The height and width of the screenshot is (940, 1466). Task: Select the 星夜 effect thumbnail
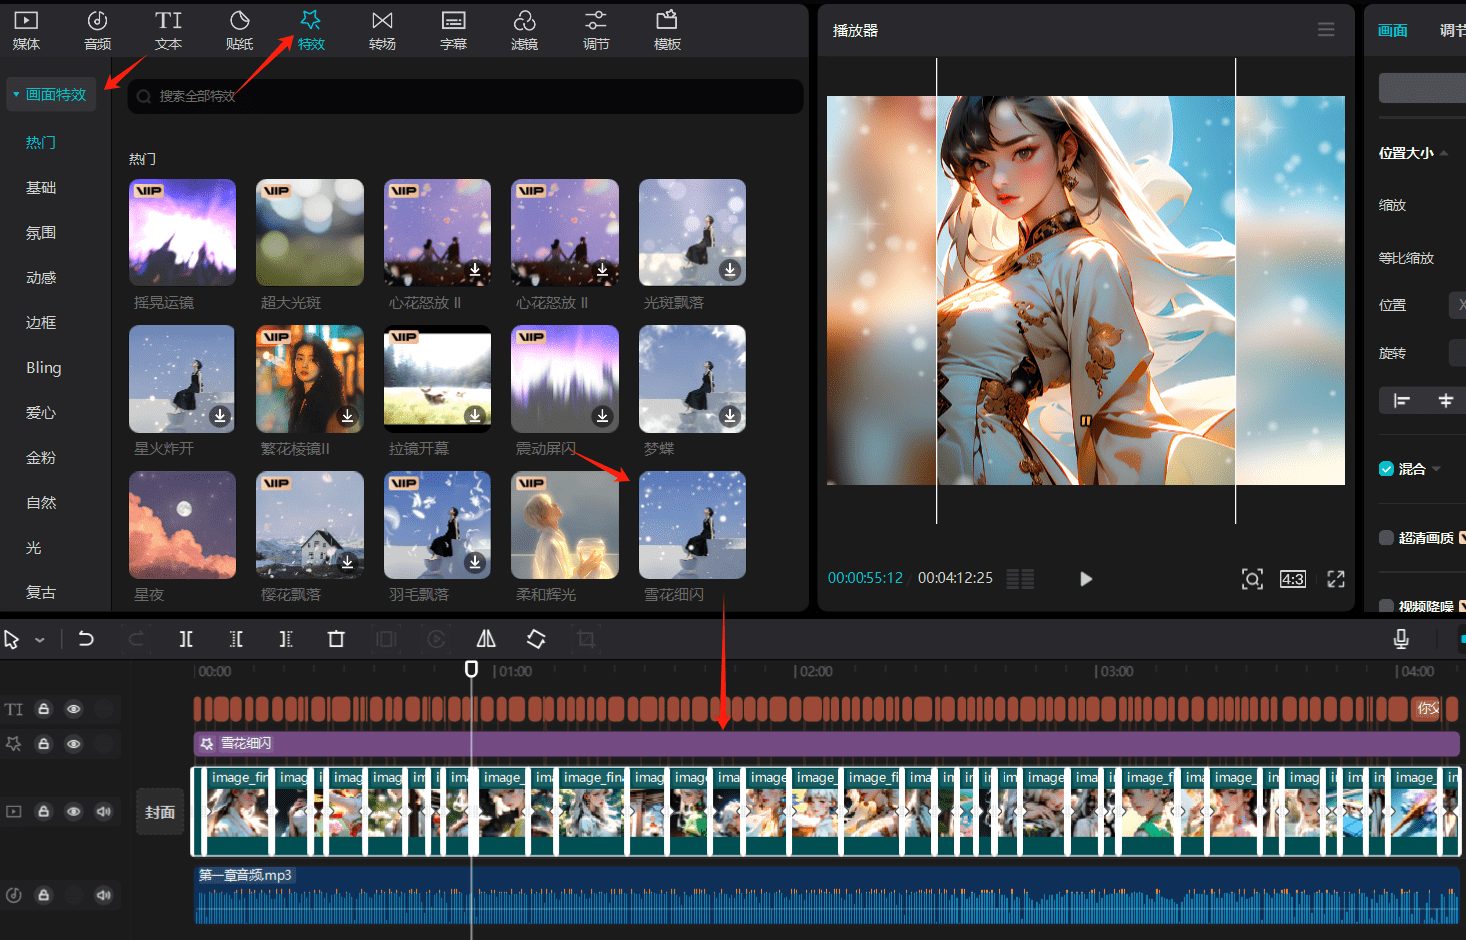click(x=183, y=524)
